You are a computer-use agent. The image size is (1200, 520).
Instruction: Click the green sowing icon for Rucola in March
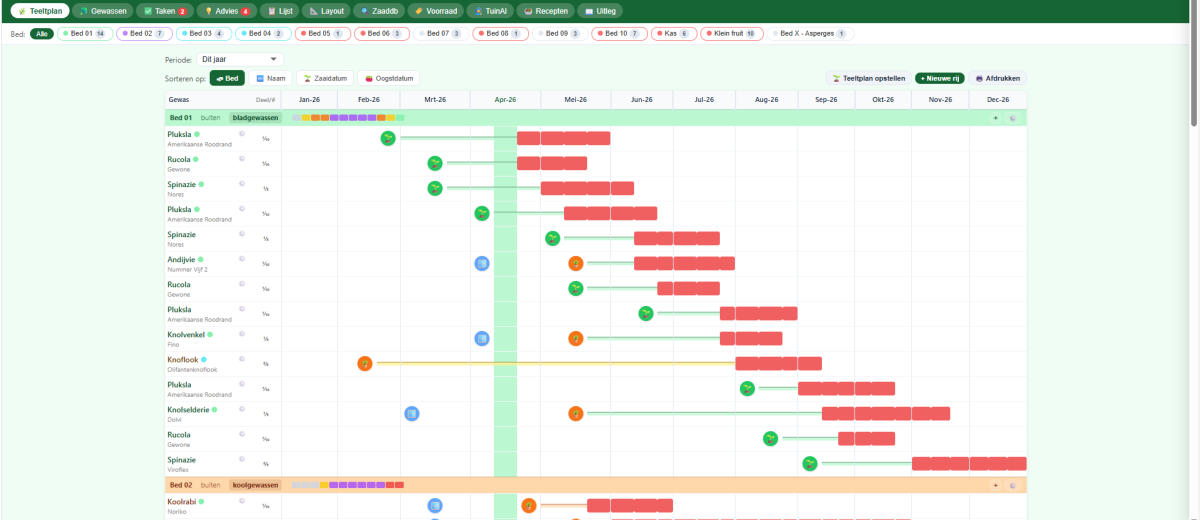pyautogui.click(x=435, y=163)
